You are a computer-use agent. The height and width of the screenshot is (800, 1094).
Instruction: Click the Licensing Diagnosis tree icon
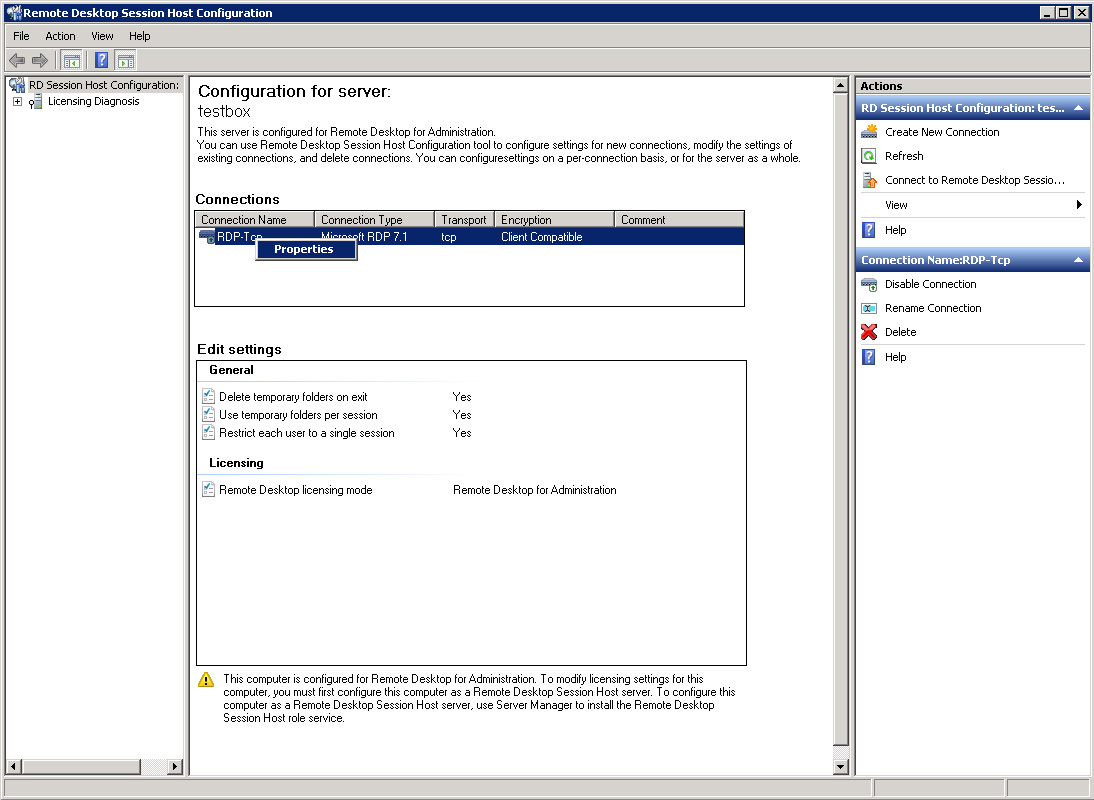click(x=36, y=102)
